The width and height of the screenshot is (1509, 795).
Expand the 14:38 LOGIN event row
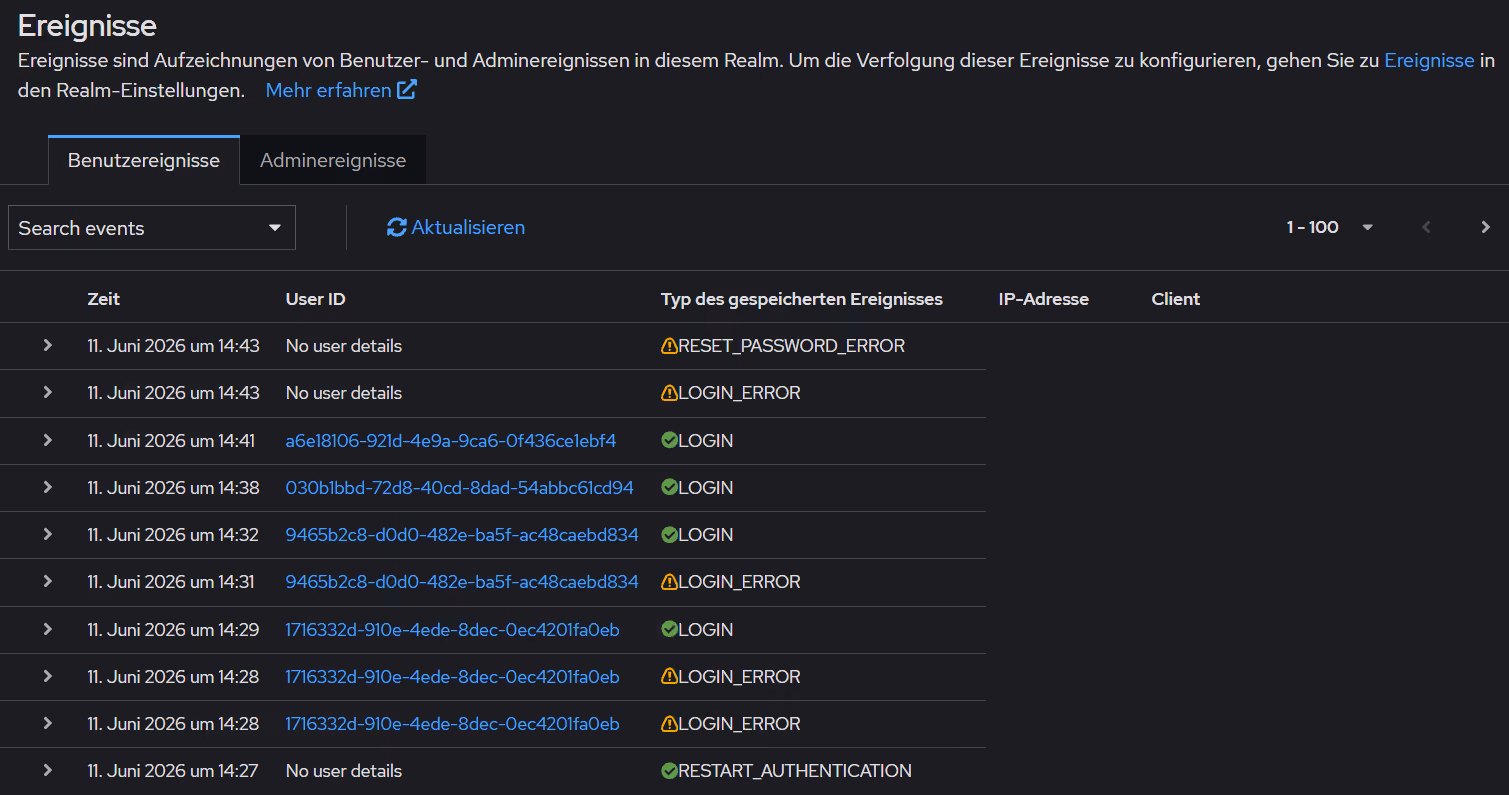coord(47,487)
